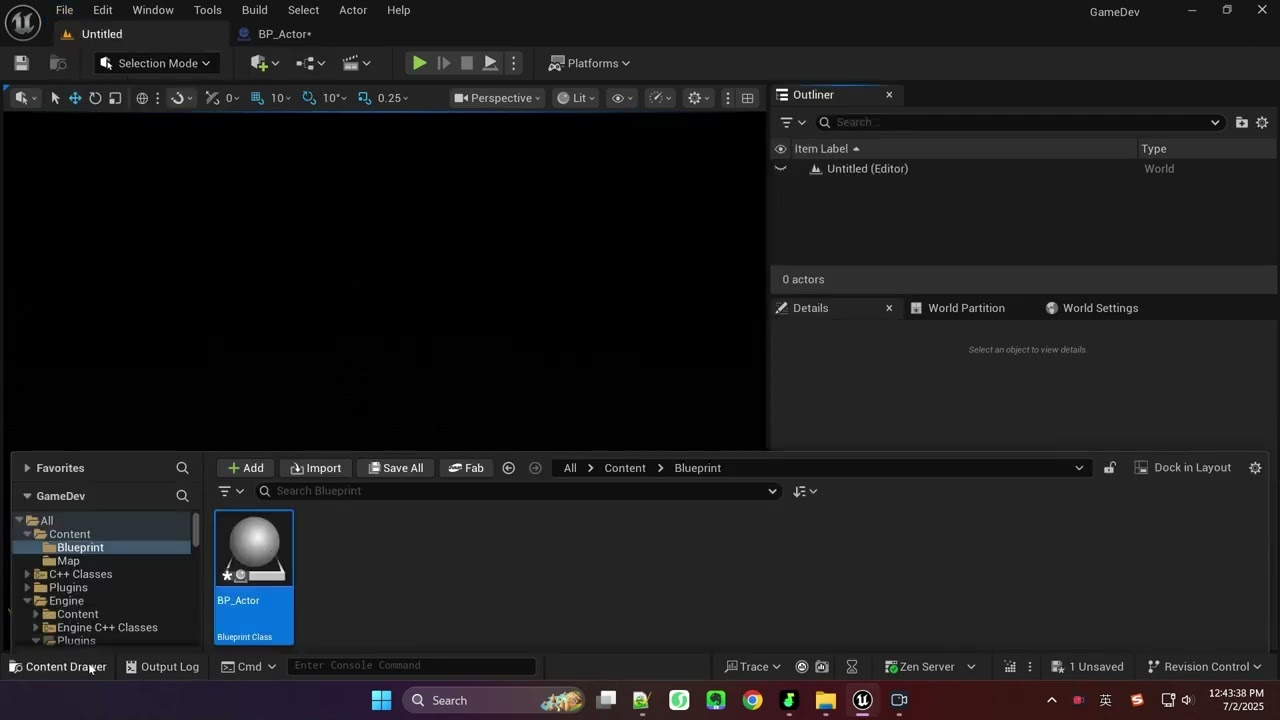
Task: Click the Stop play session button
Action: (x=466, y=63)
